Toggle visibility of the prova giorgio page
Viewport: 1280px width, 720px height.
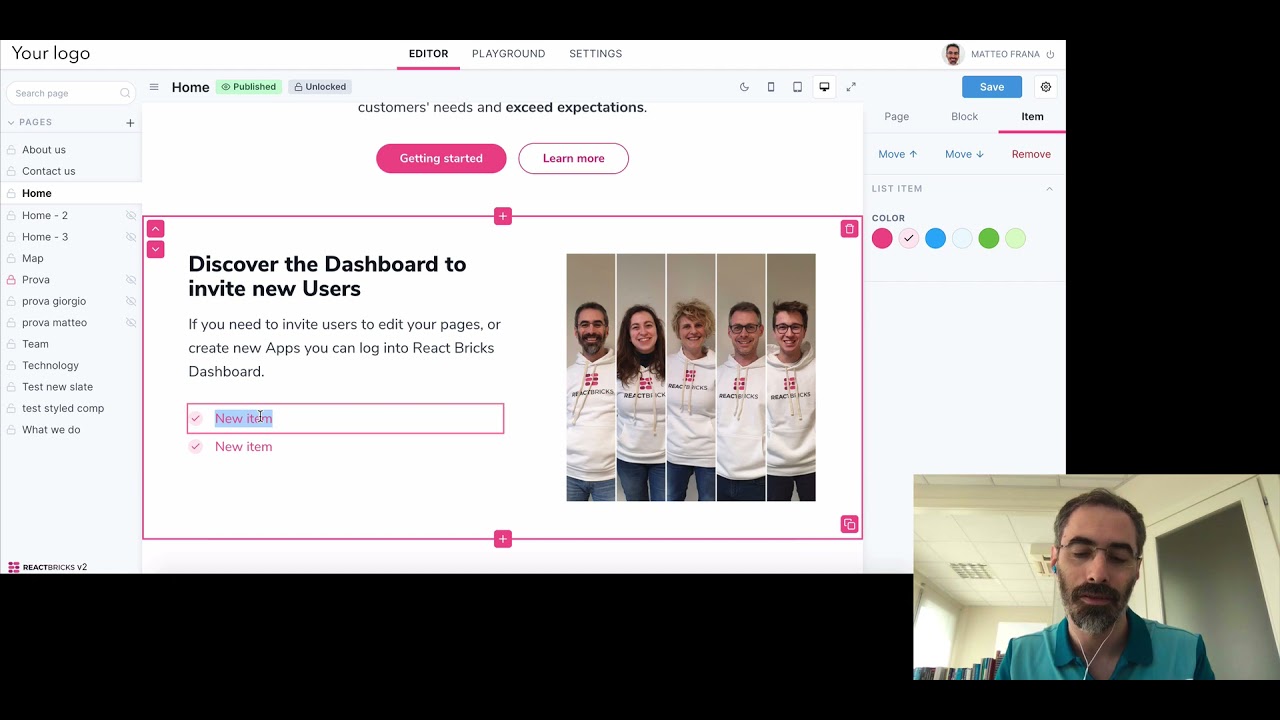130,301
